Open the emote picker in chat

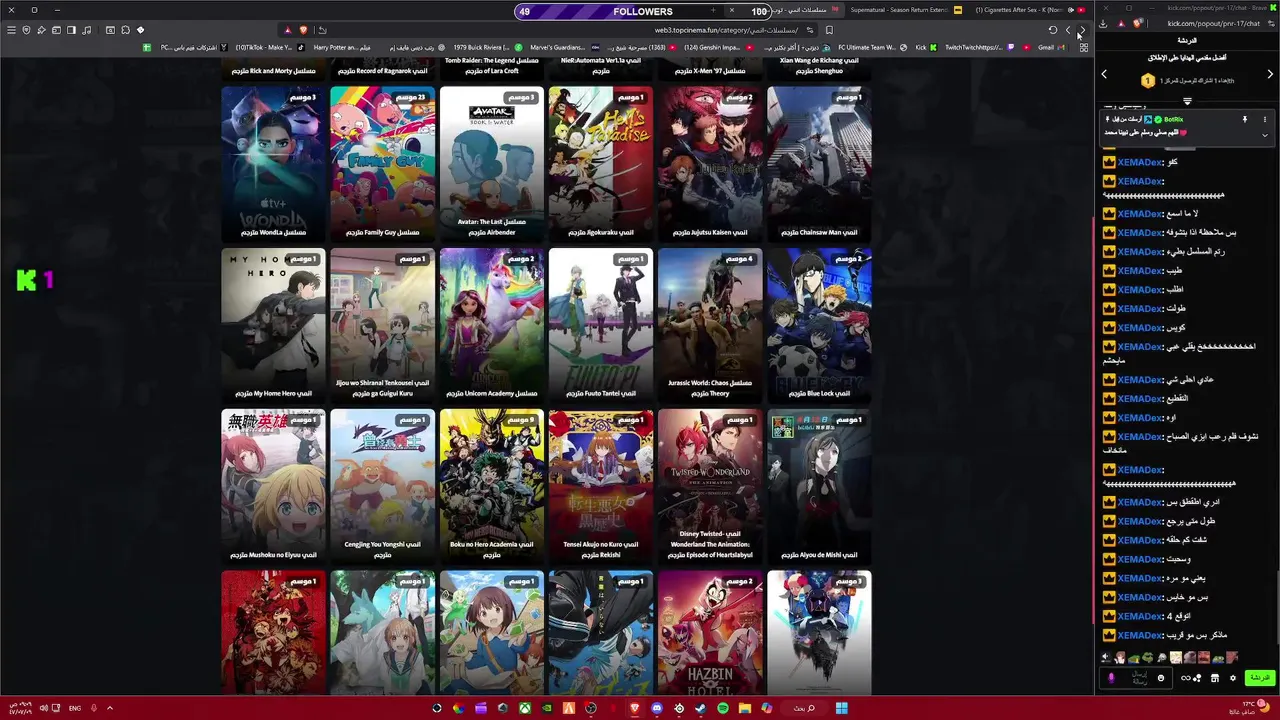(x=1161, y=678)
